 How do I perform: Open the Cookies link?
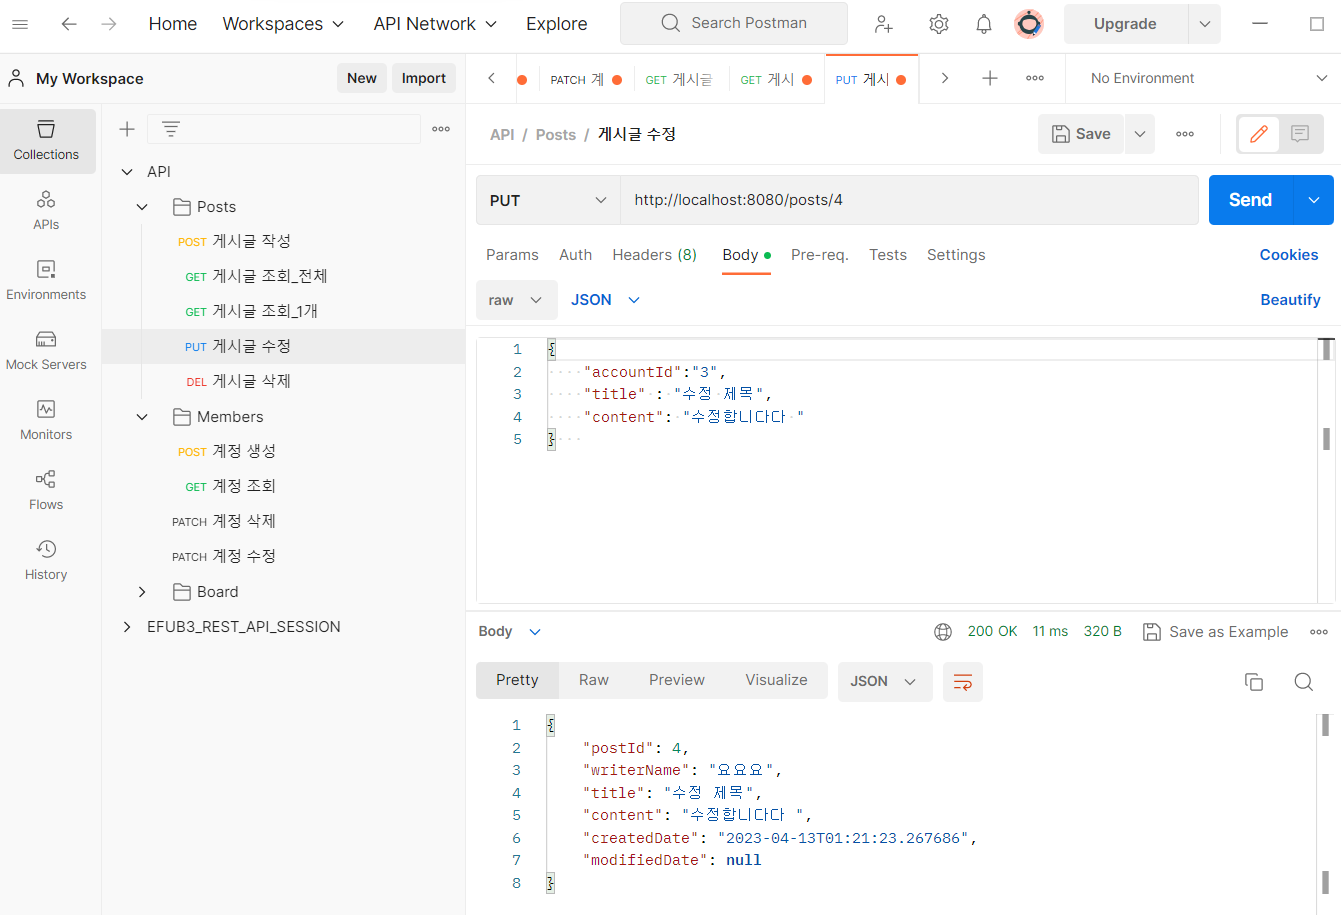click(1289, 255)
